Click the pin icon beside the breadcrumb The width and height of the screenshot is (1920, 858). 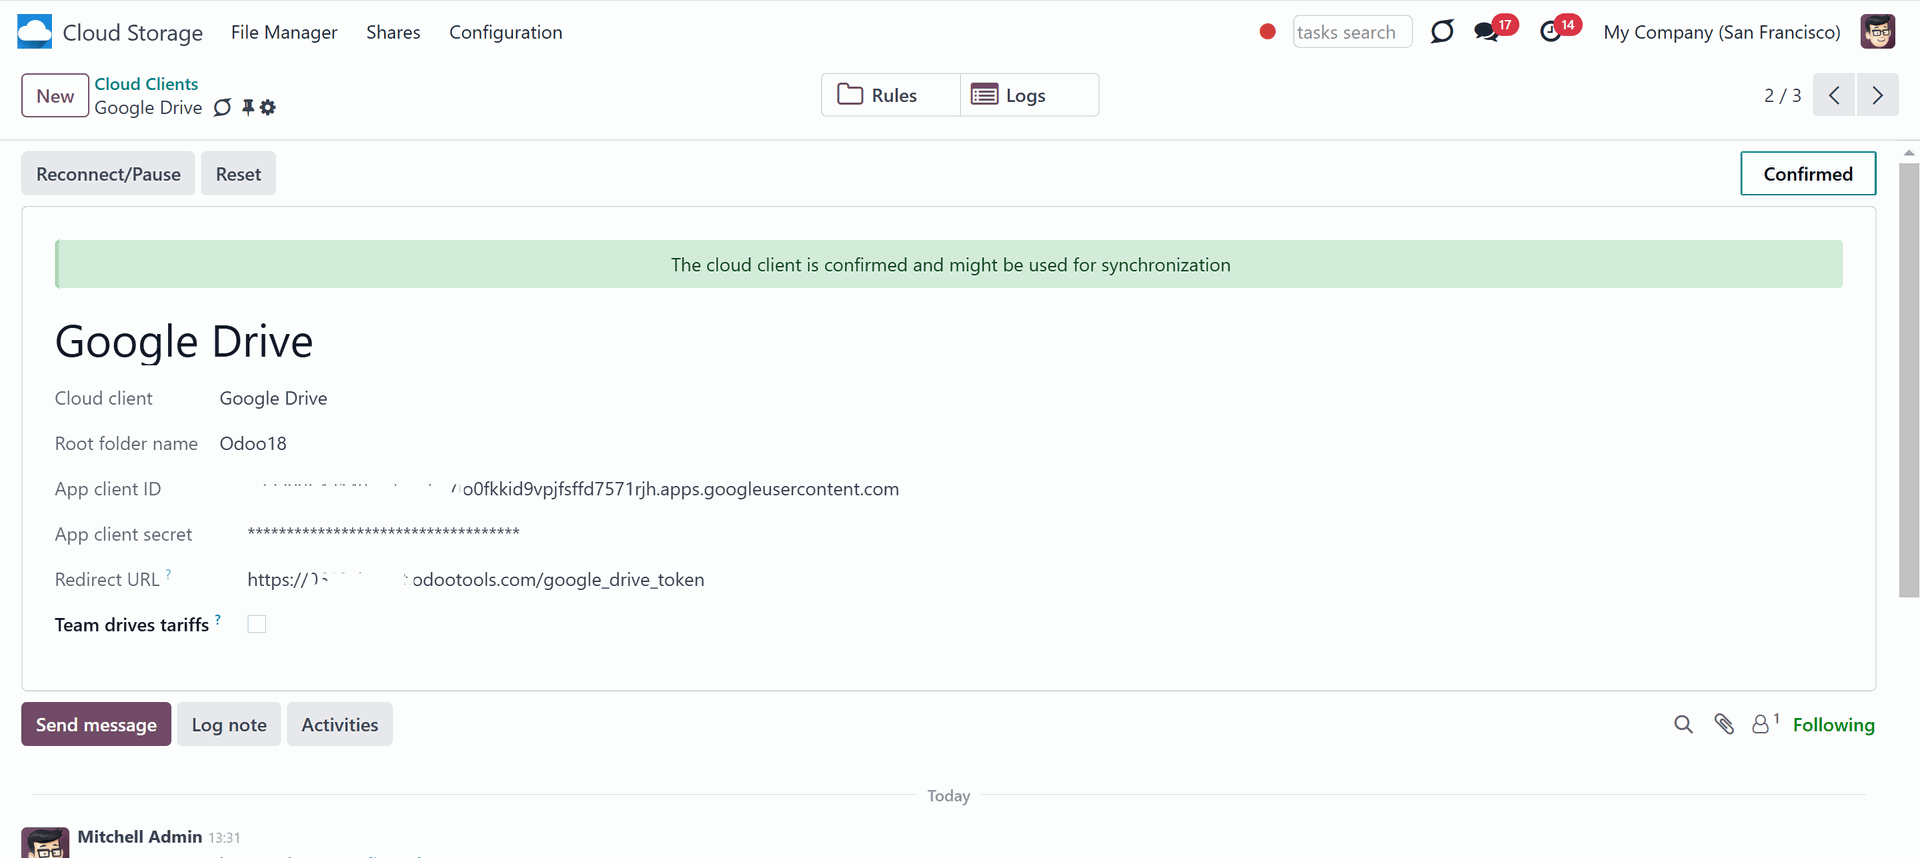248,107
